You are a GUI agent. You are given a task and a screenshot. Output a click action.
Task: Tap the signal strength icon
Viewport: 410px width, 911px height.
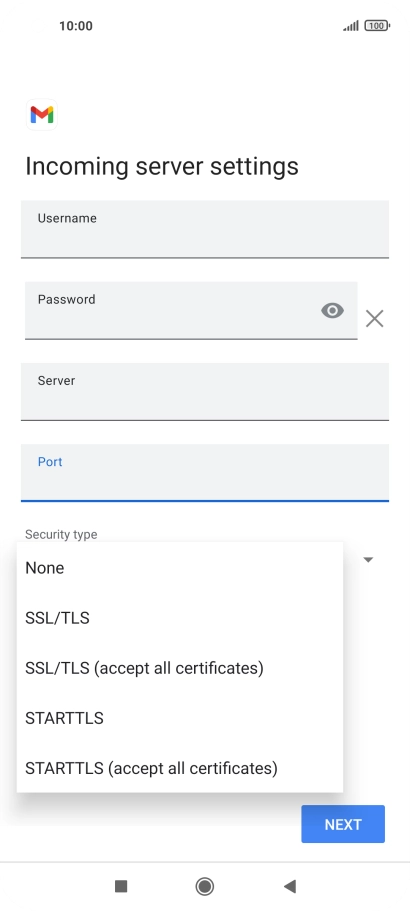(x=351, y=26)
